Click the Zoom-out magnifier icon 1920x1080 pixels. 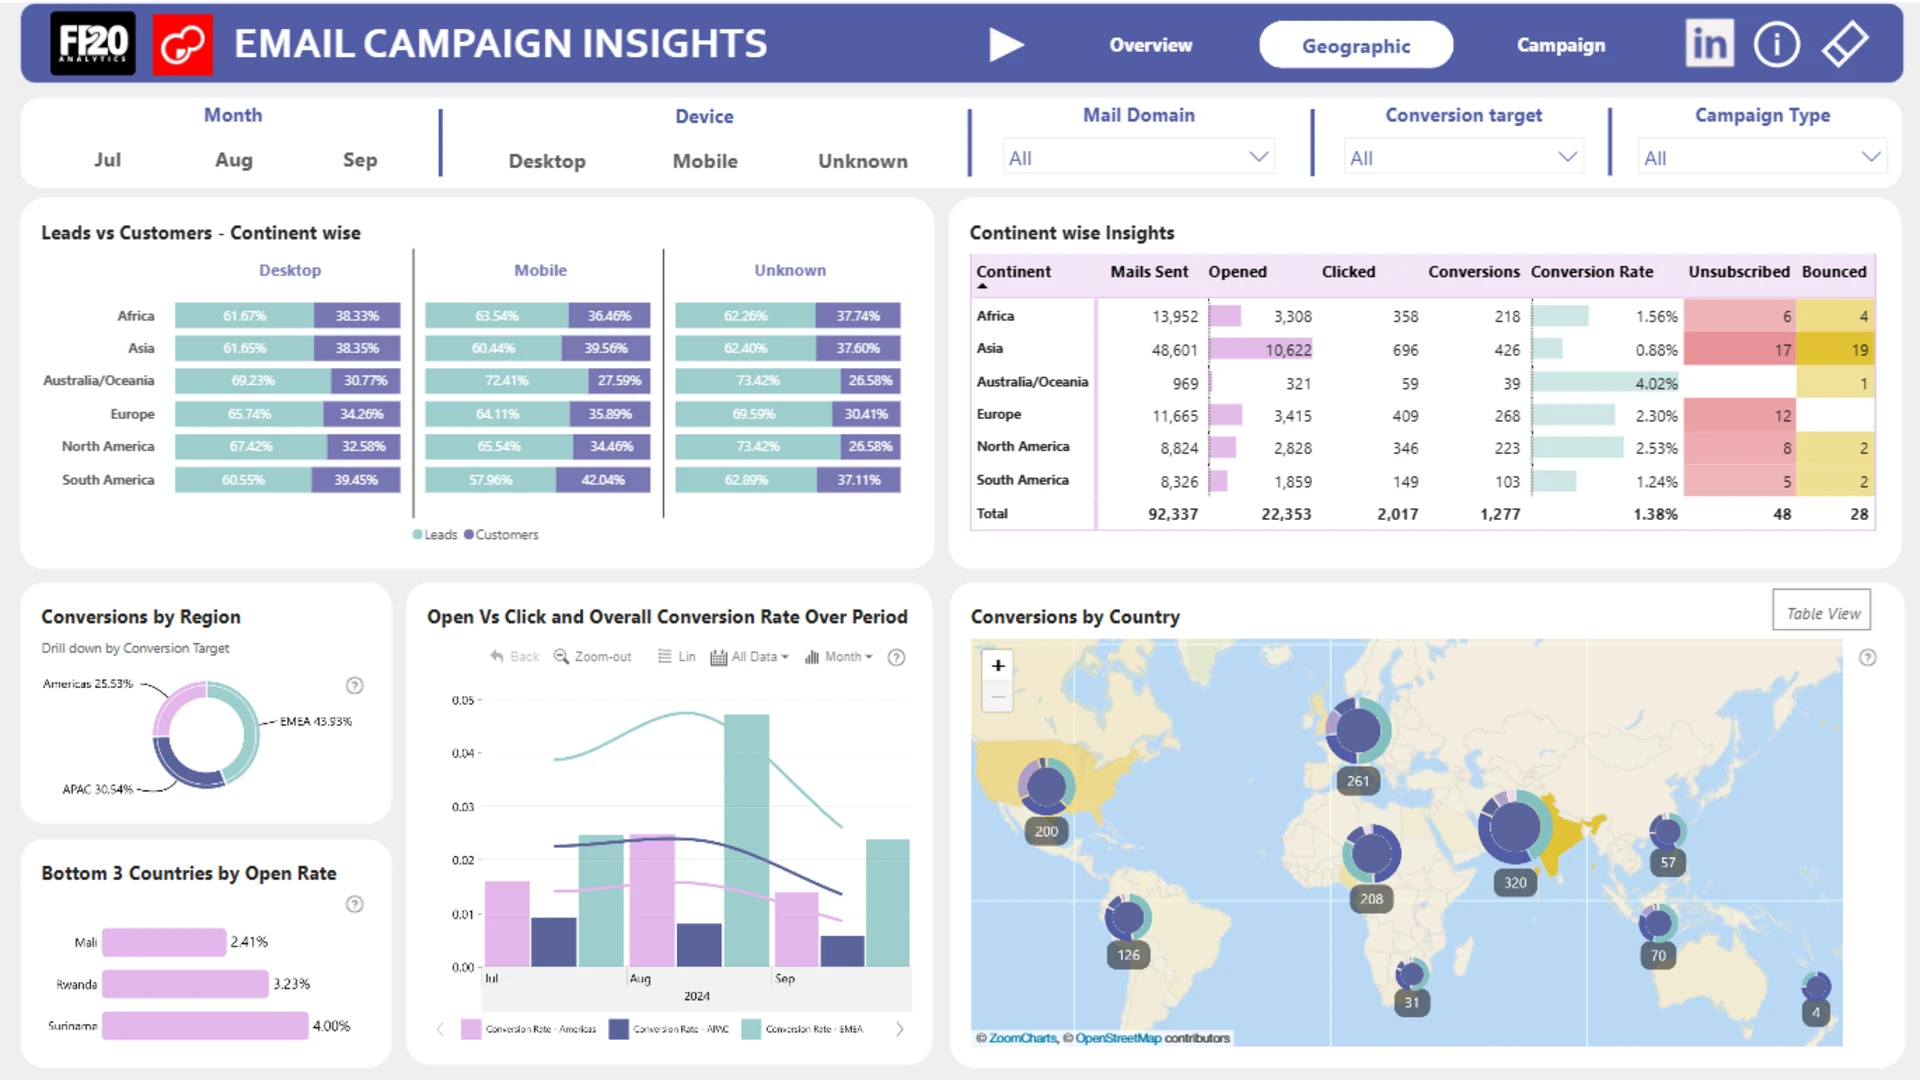click(562, 657)
